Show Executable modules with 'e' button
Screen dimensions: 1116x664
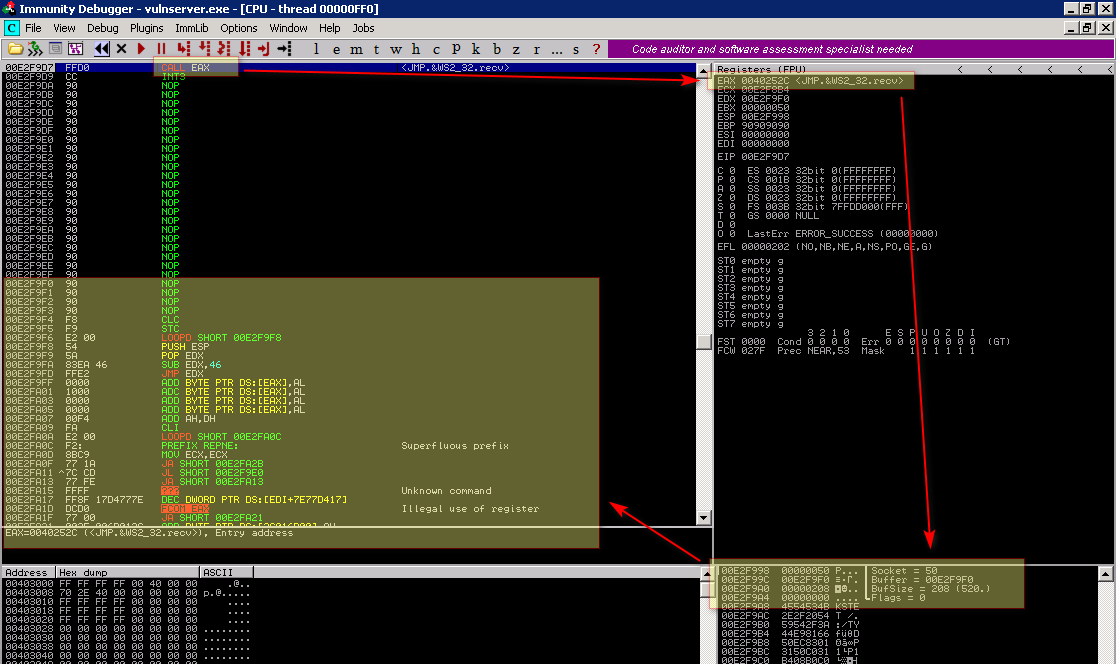336,48
